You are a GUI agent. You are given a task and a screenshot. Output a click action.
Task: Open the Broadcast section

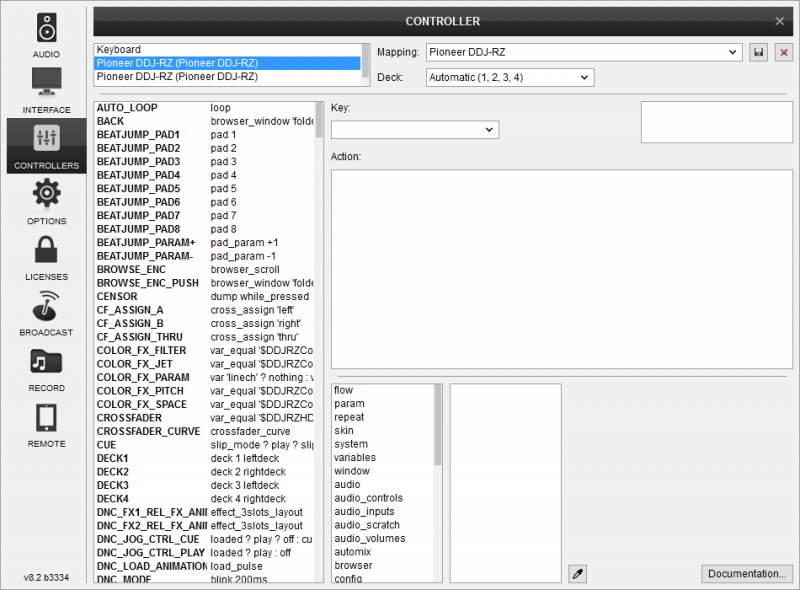click(x=46, y=313)
